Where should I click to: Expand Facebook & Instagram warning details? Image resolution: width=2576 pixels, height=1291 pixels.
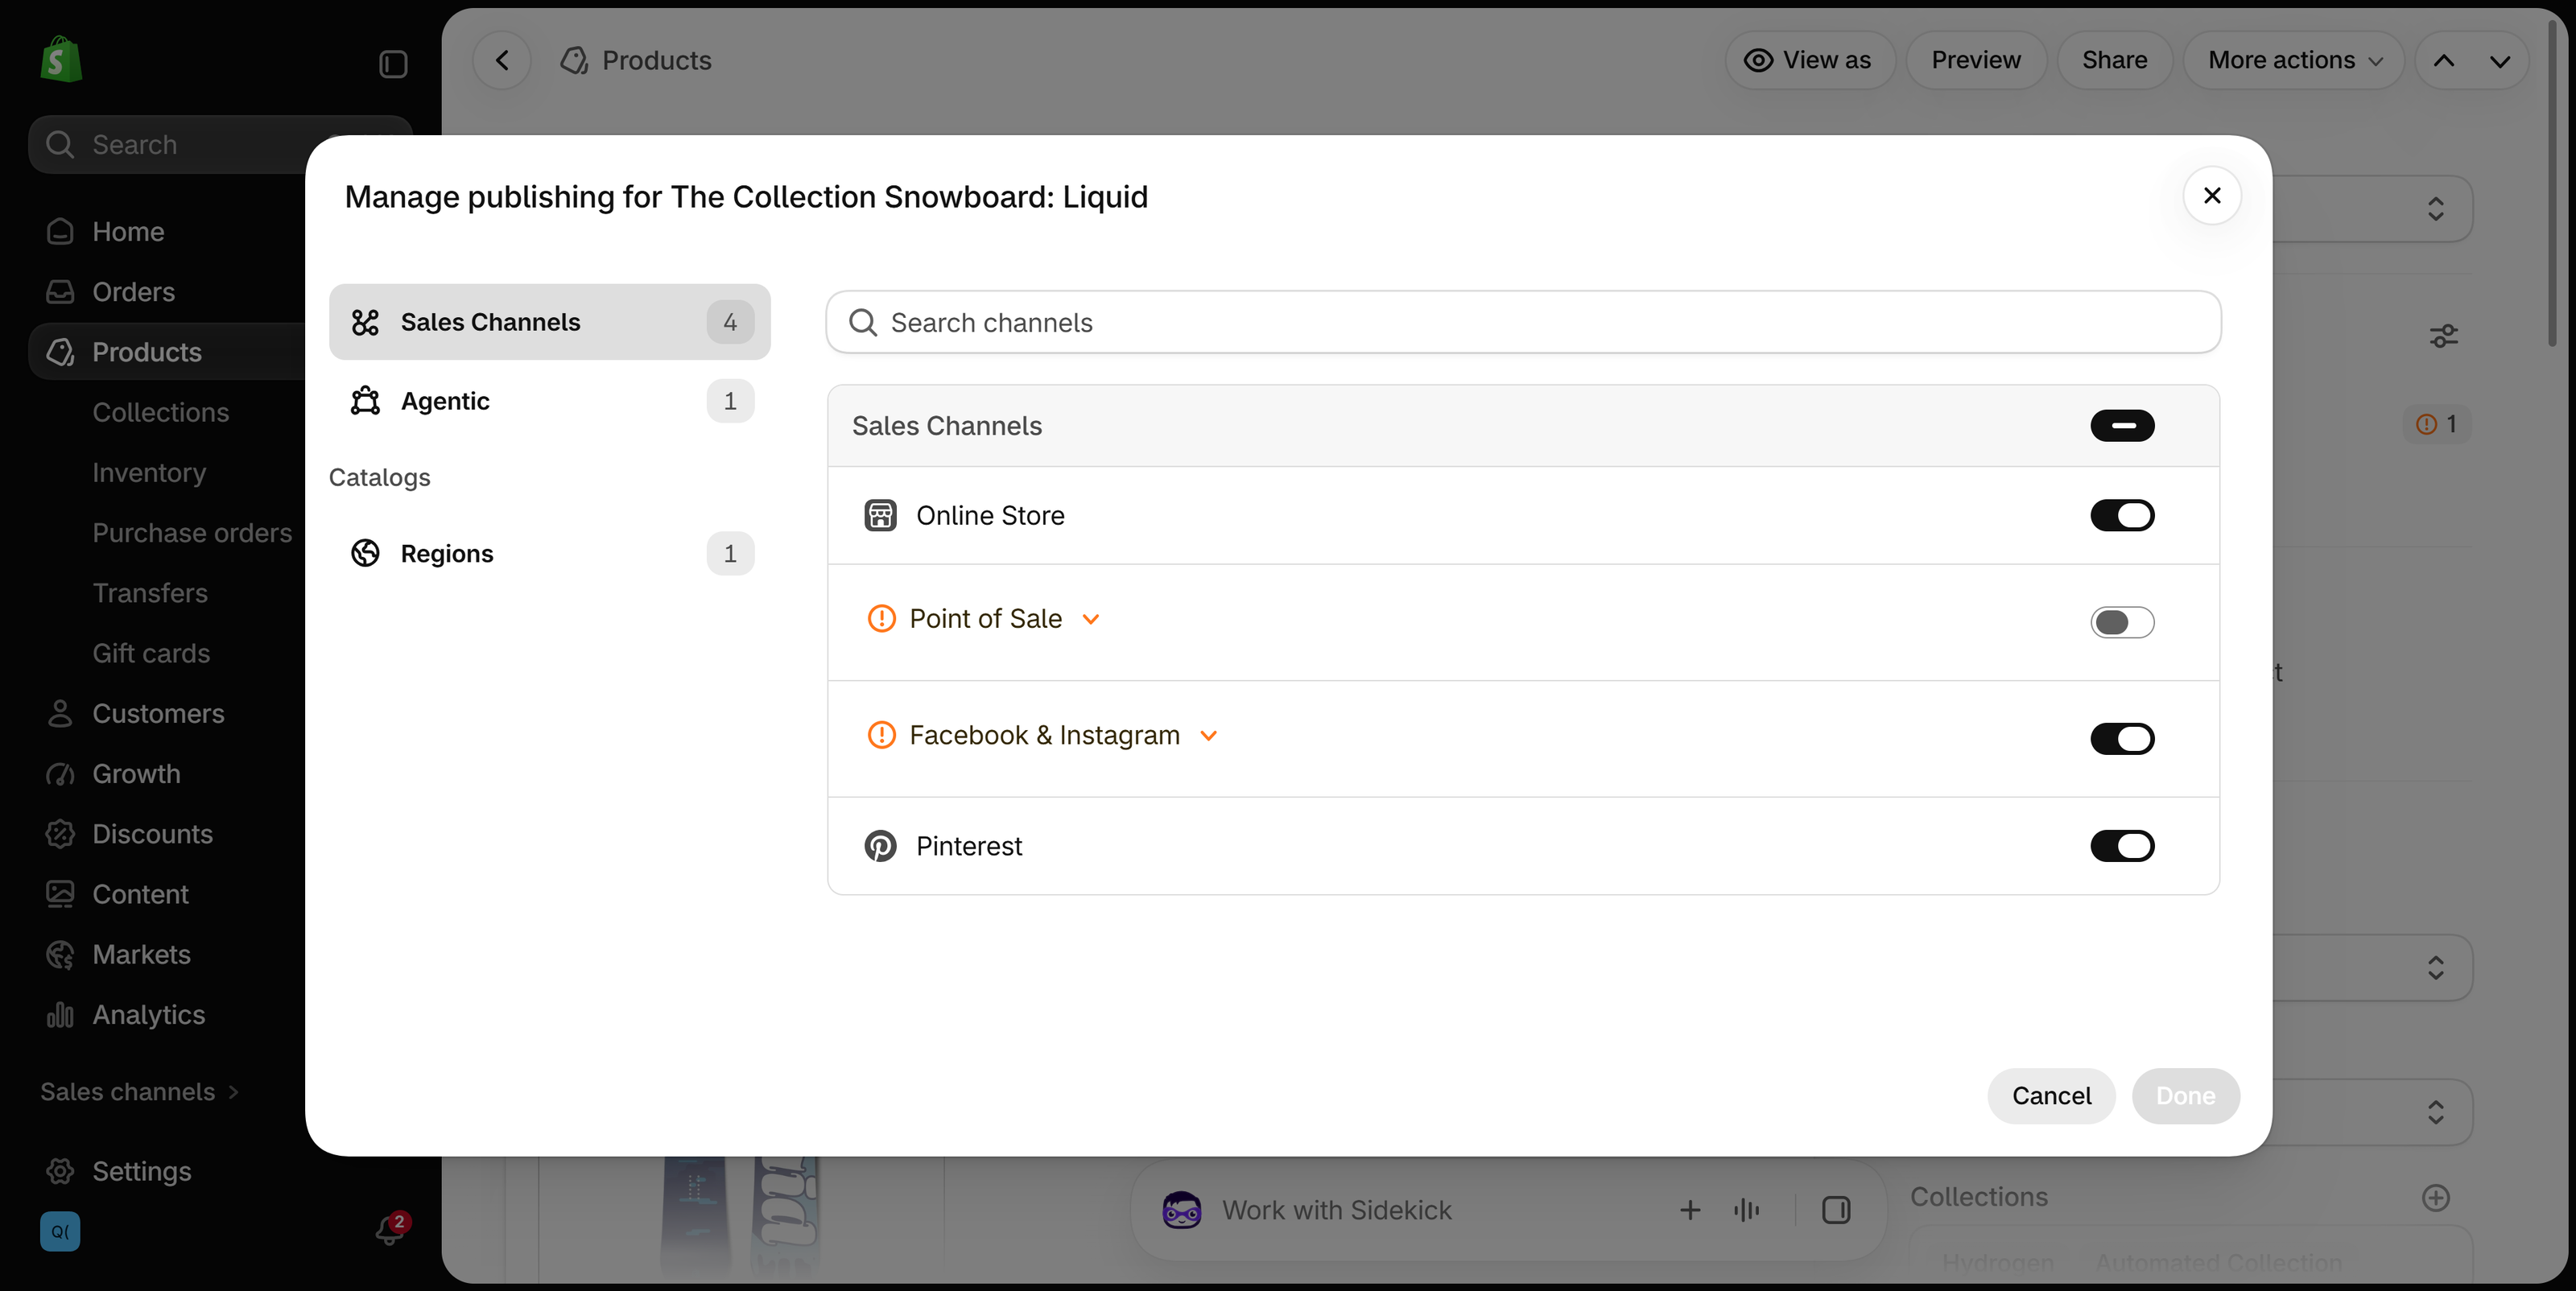[1208, 736]
